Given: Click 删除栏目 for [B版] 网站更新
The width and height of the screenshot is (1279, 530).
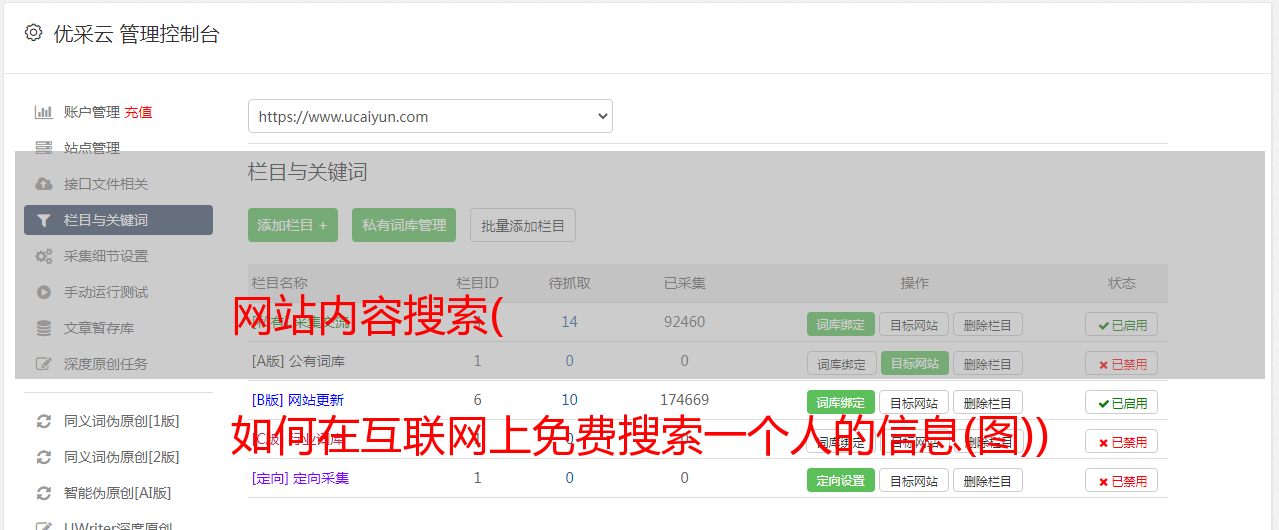Looking at the screenshot, I should (x=987, y=402).
